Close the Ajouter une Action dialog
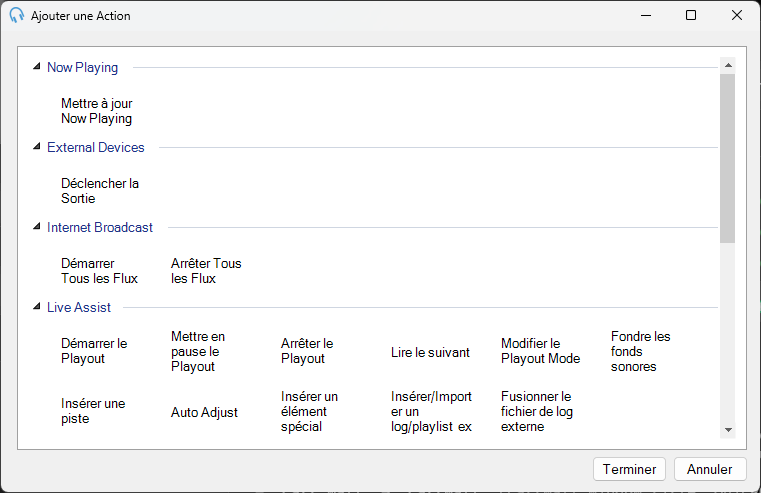Viewport: 761px width, 493px height. 737,16
